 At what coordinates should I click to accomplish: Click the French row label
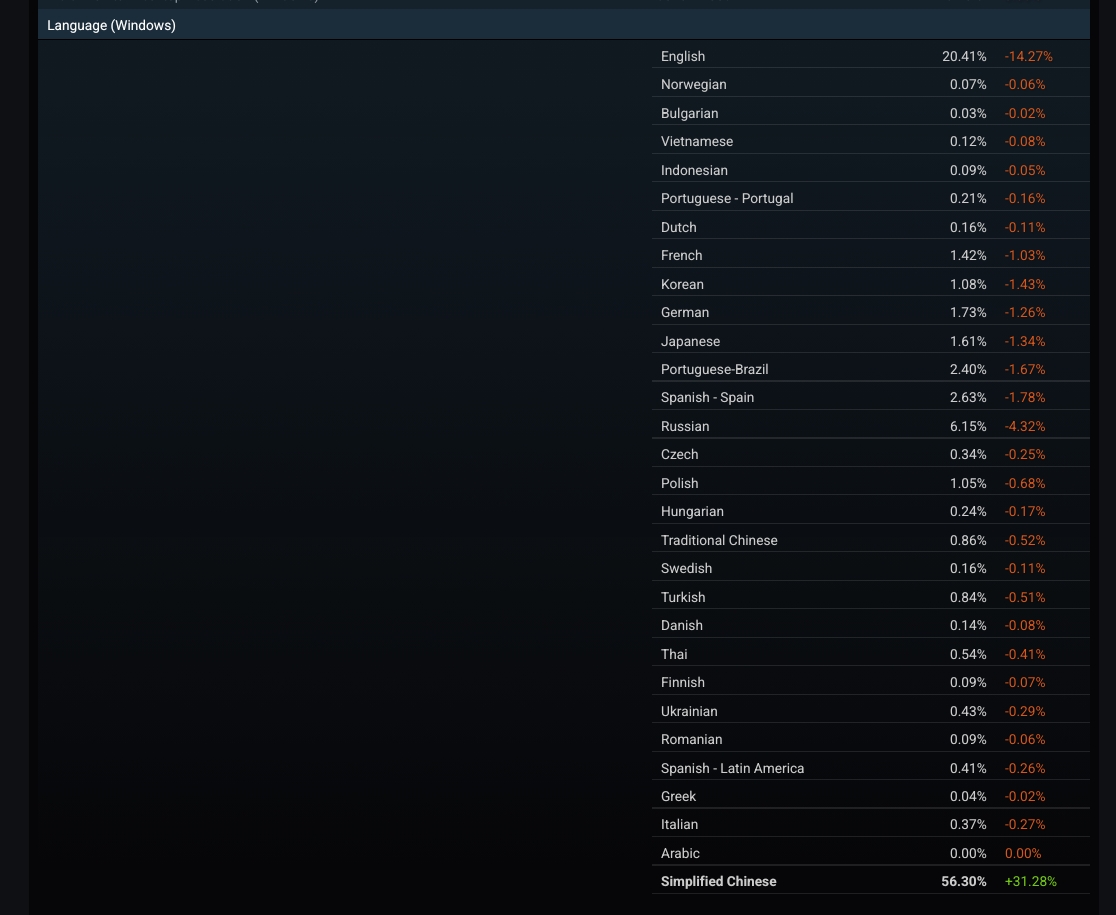coord(681,255)
